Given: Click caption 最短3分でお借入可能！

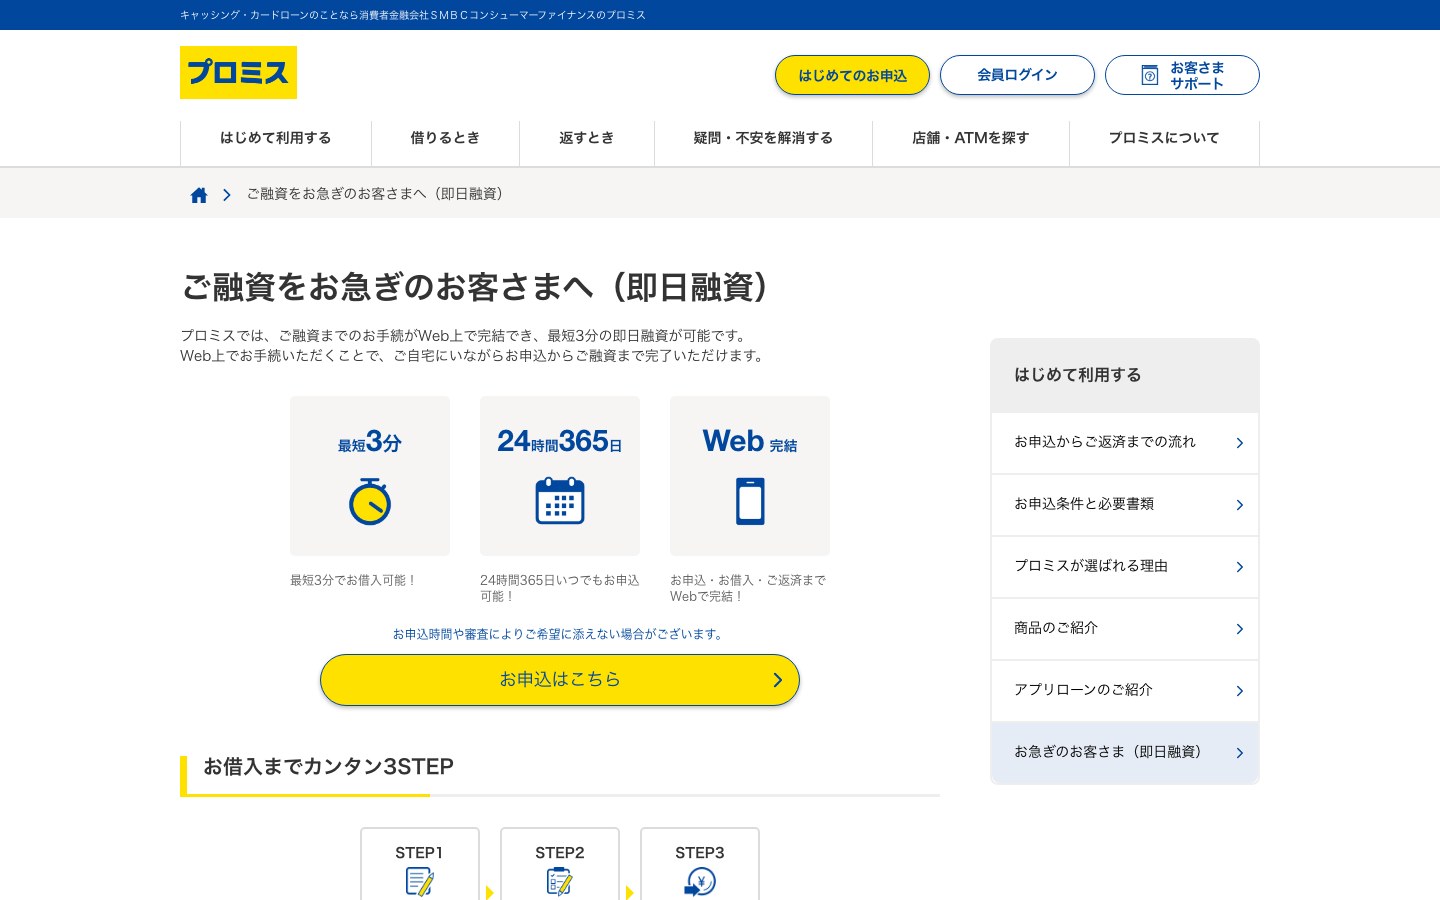Looking at the screenshot, I should pyautogui.click(x=354, y=580).
